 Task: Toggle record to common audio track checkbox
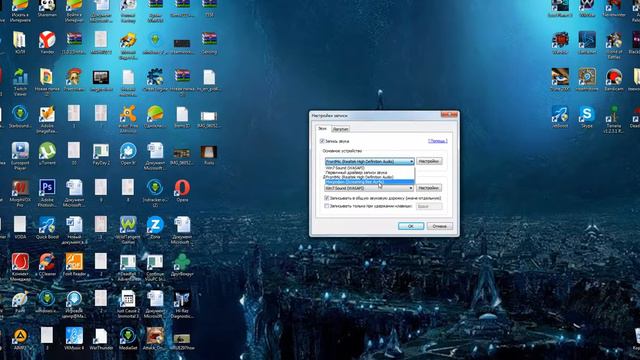tap(327, 198)
